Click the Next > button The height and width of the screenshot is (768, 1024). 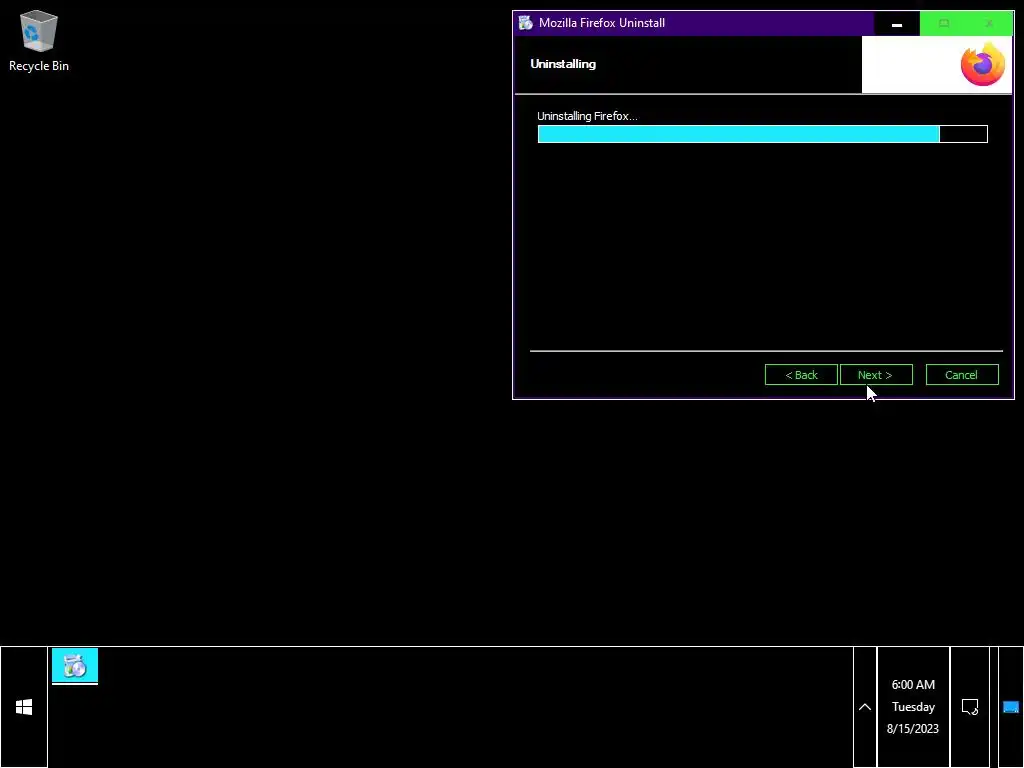[x=876, y=375]
